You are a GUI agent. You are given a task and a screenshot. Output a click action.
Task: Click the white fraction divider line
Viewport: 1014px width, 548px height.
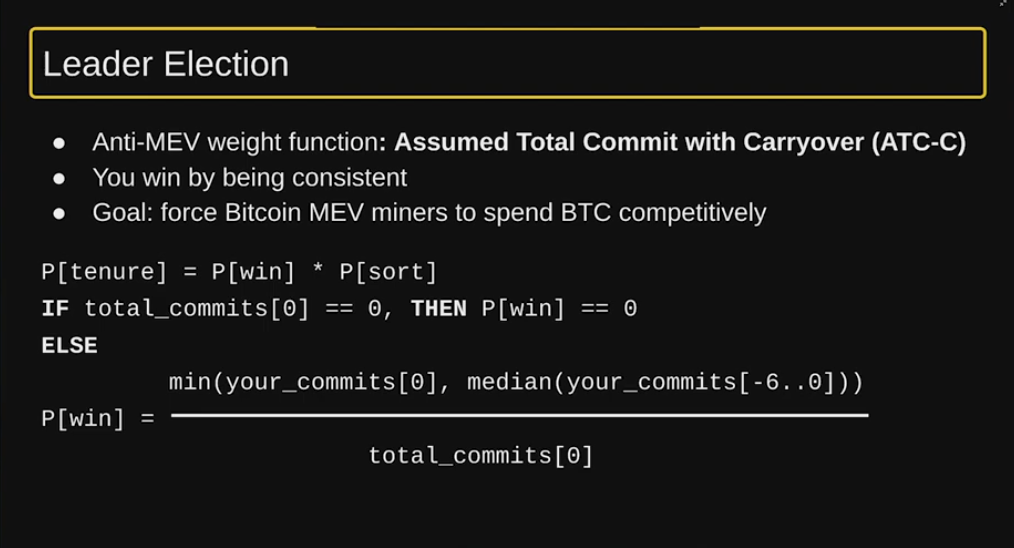pyautogui.click(x=520, y=415)
